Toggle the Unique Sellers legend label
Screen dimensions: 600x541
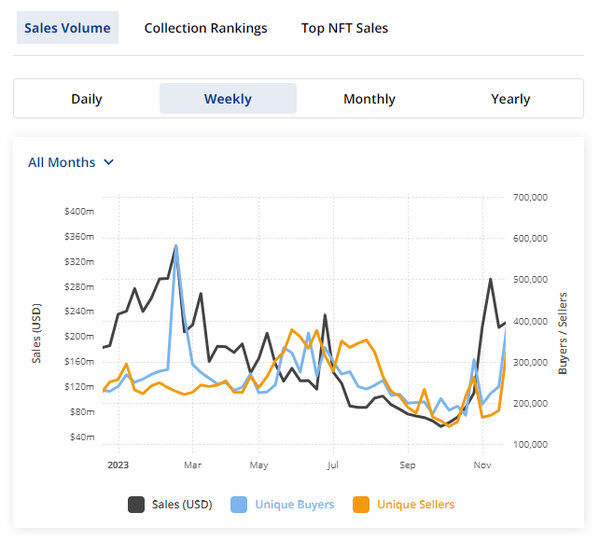tap(415, 505)
